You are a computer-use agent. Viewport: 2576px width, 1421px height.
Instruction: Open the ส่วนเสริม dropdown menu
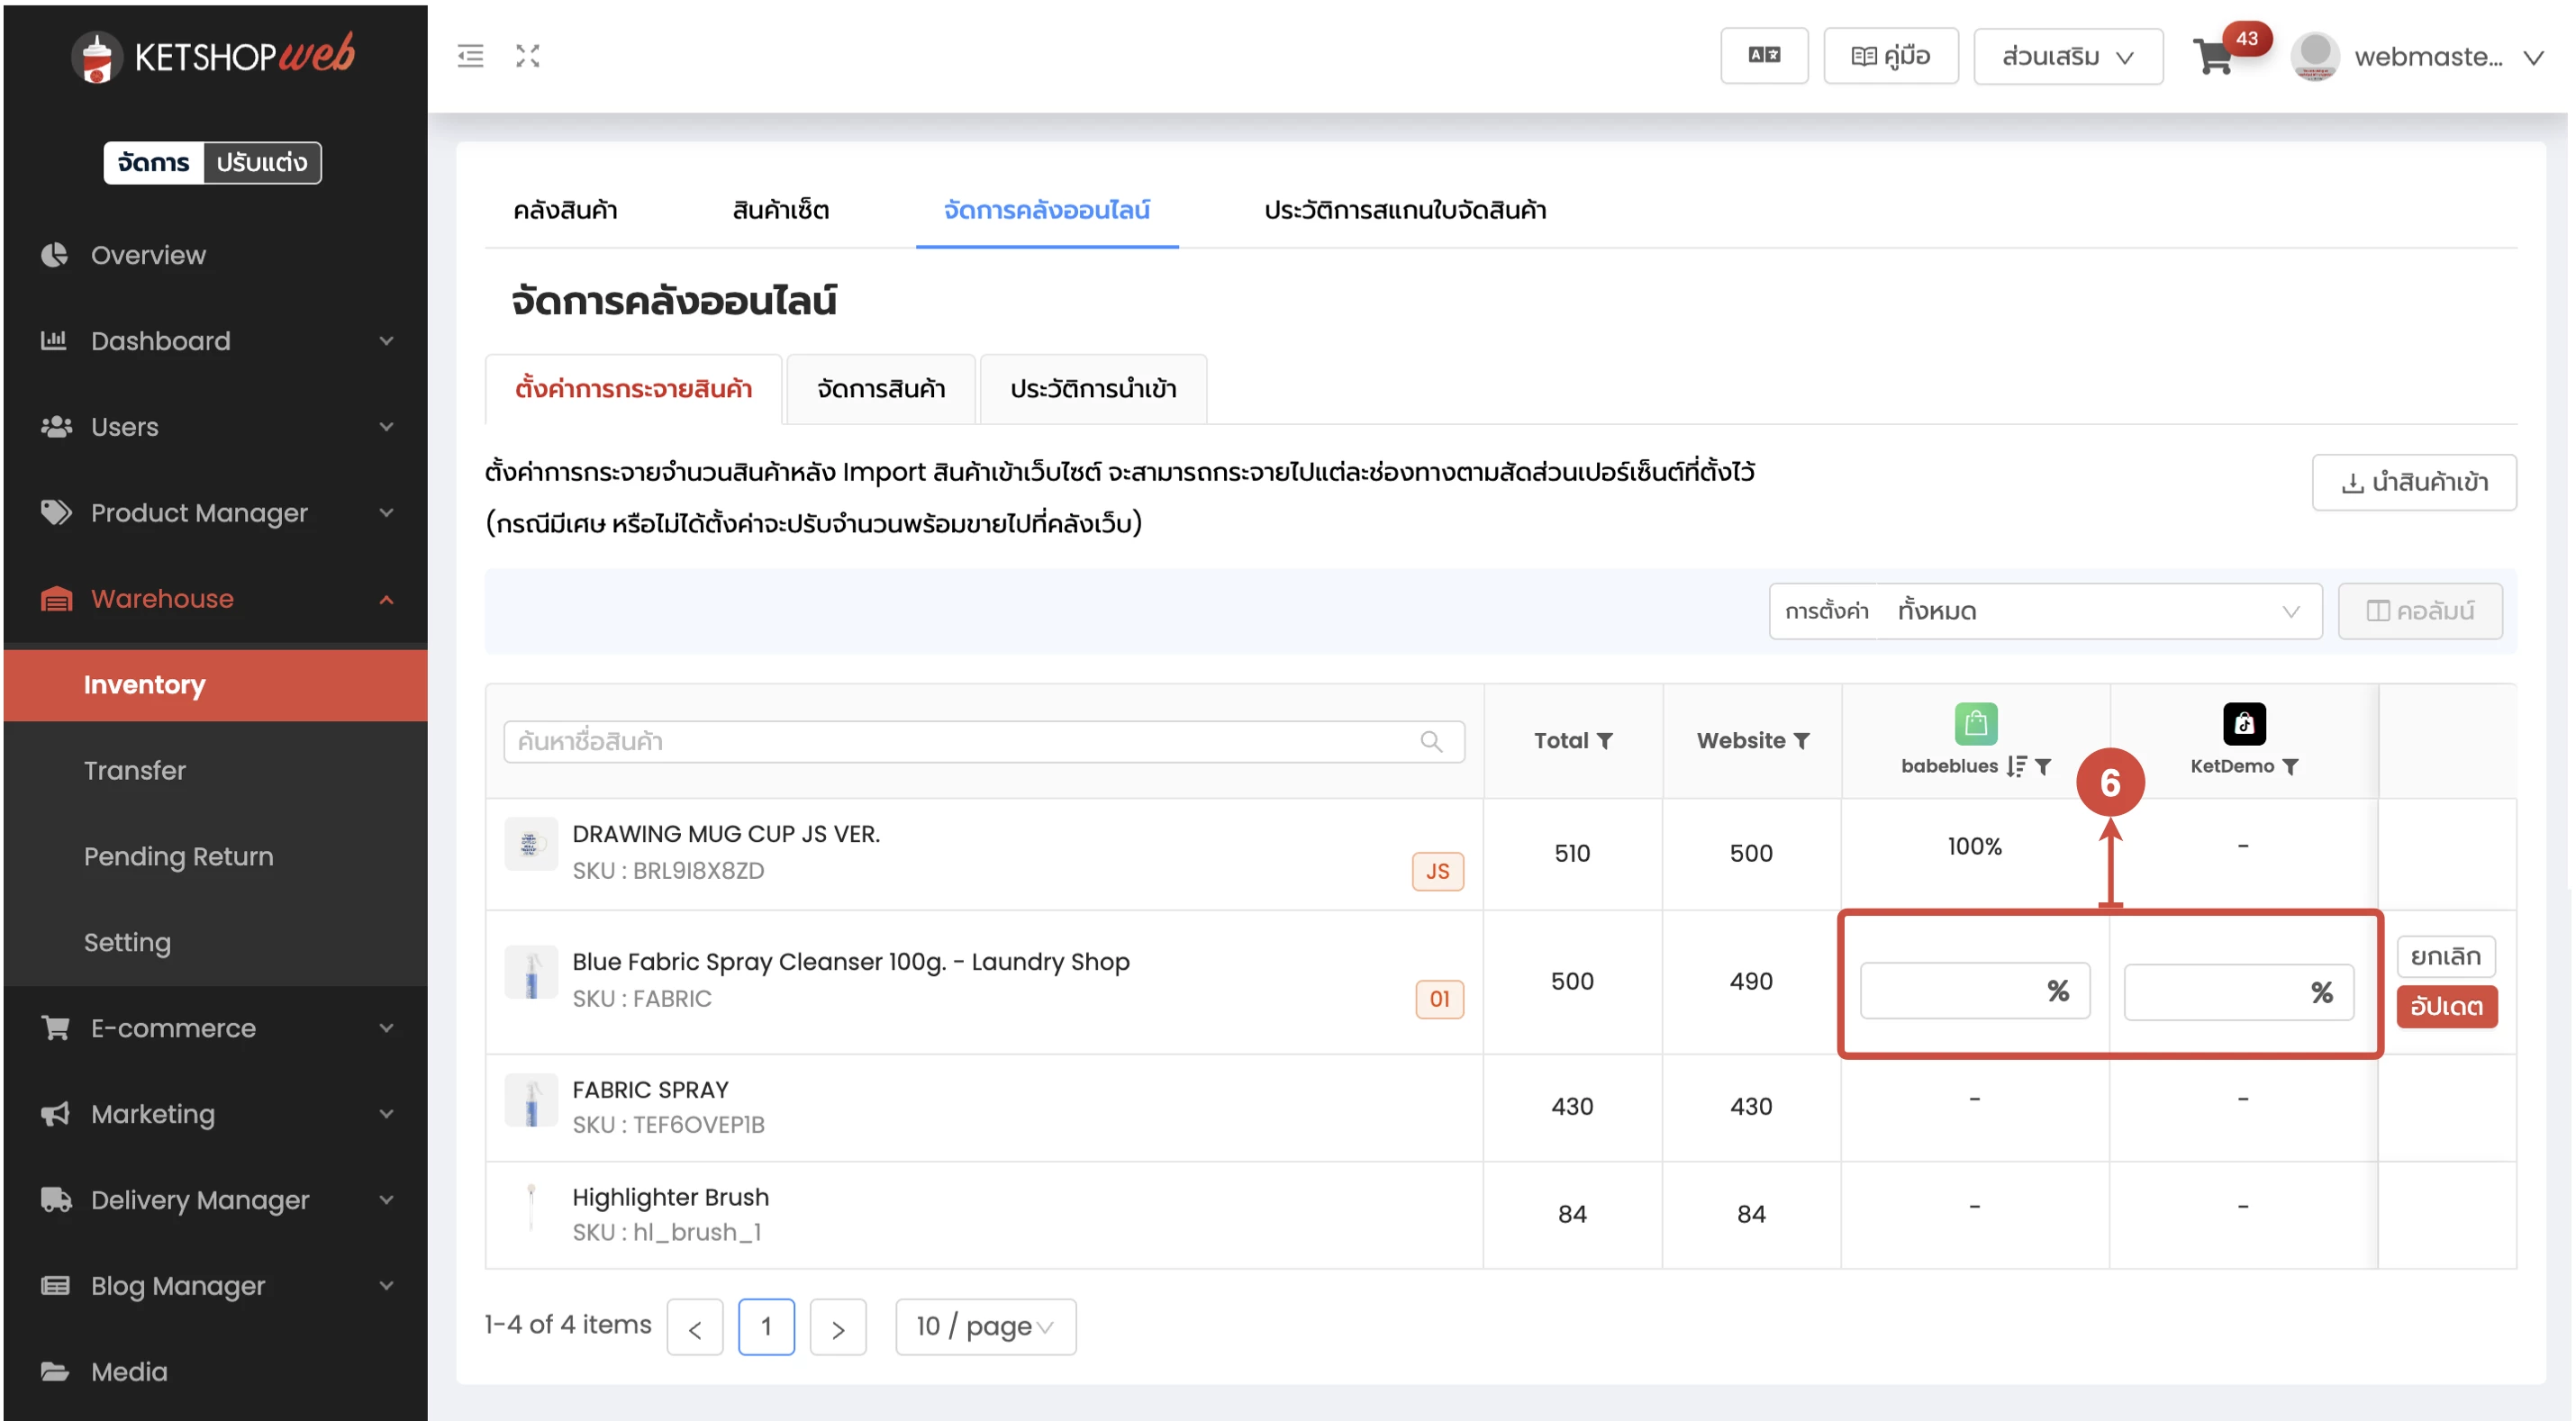[x=2067, y=57]
